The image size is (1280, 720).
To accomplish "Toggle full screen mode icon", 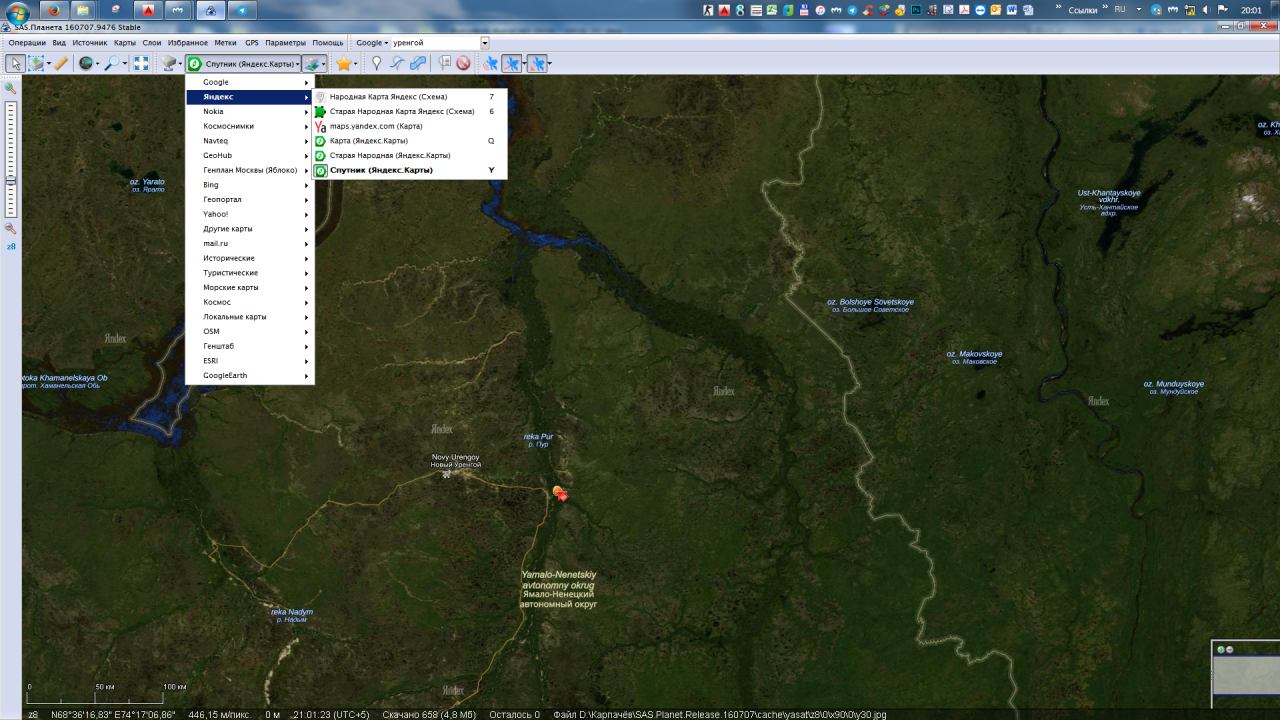I will (x=141, y=63).
